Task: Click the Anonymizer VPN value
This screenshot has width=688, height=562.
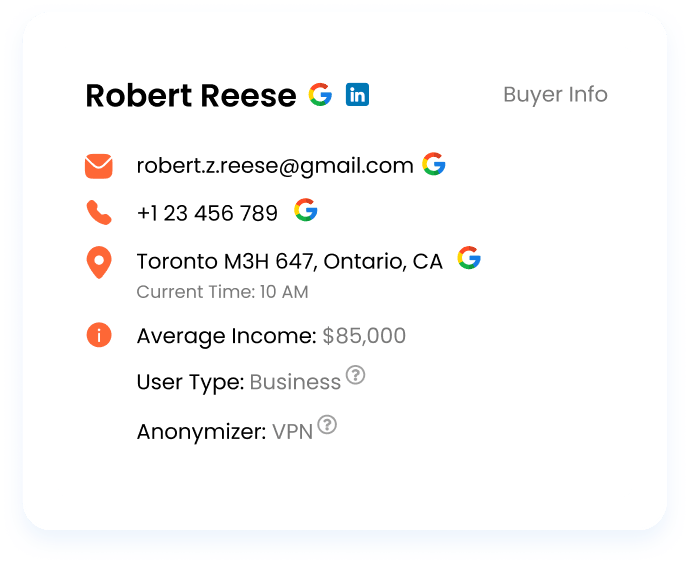Action: [x=292, y=432]
